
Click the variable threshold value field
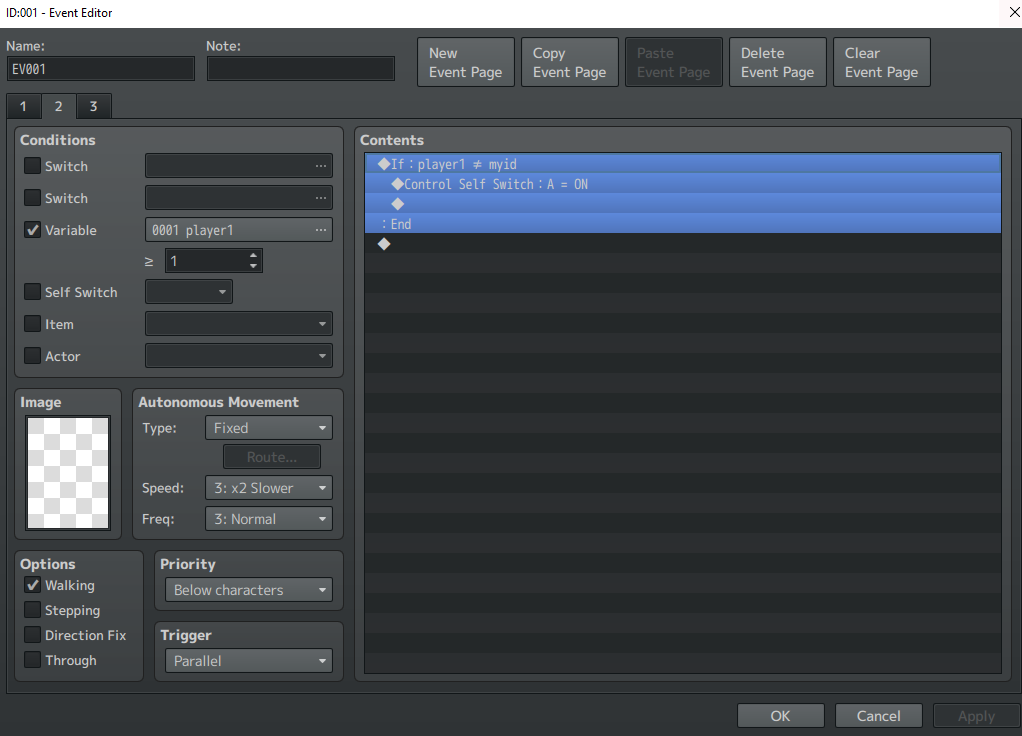[206, 261]
